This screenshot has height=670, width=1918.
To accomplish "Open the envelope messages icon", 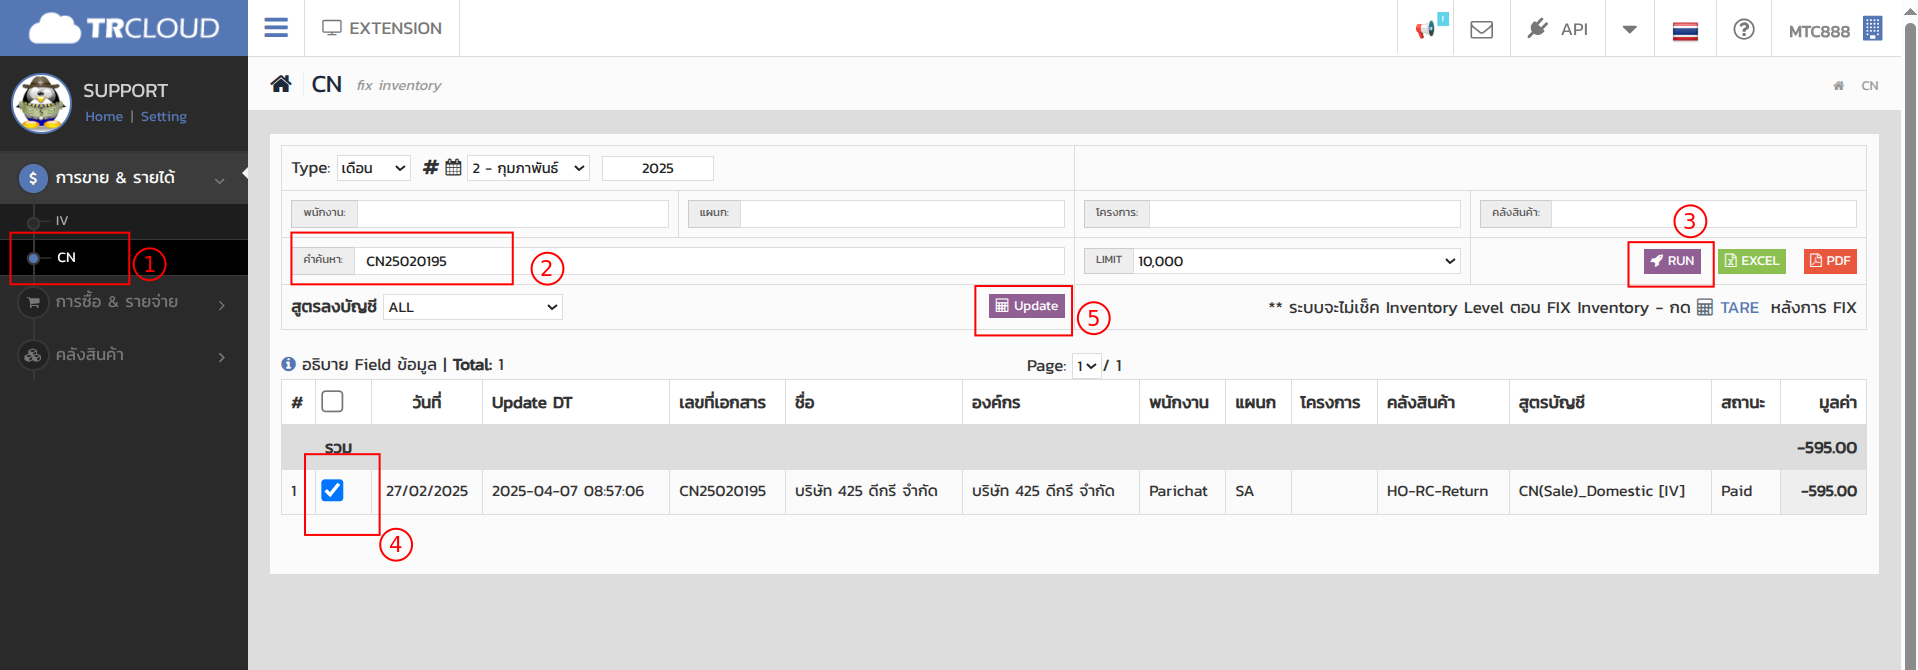I will pyautogui.click(x=1481, y=29).
